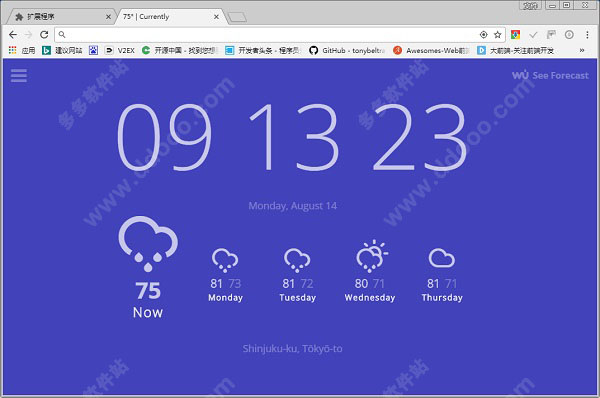The width and height of the screenshot is (600, 398).
Task: Click the user button left of the window controls
Action: click(530, 5)
